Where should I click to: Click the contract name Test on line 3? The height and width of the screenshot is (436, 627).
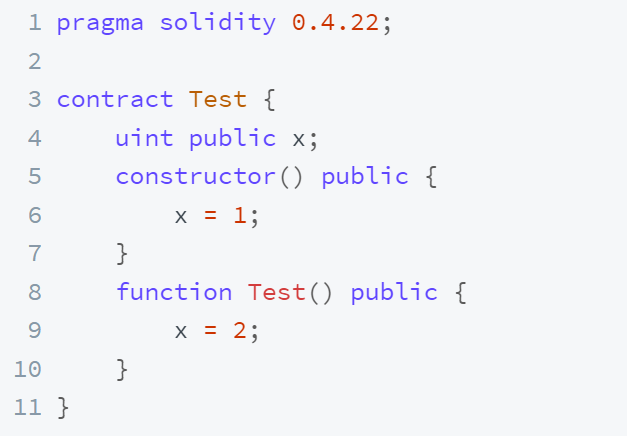tap(218, 99)
